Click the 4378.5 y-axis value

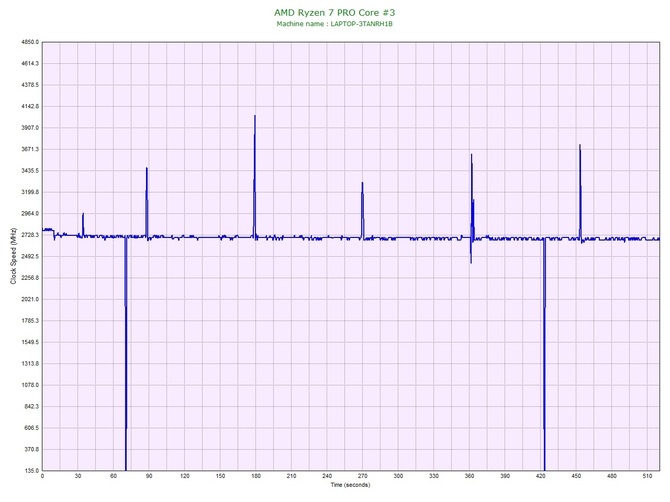click(x=30, y=85)
